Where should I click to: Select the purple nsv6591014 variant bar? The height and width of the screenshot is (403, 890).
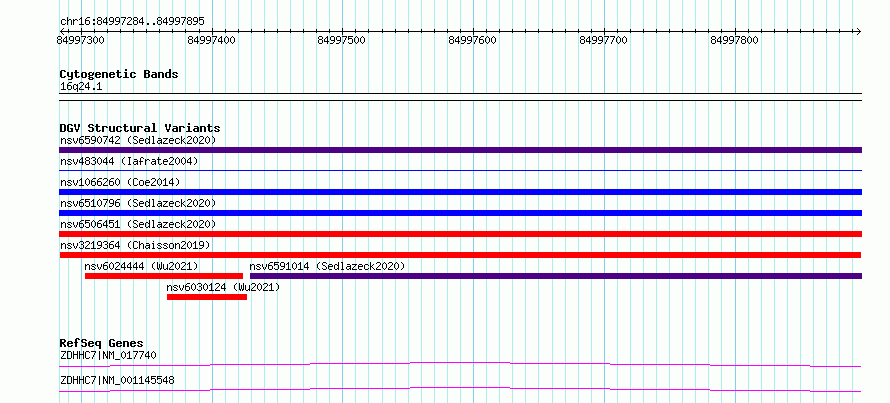coord(556,276)
